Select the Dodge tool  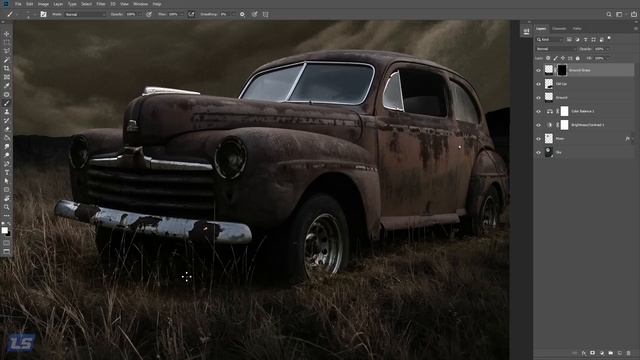(7, 155)
